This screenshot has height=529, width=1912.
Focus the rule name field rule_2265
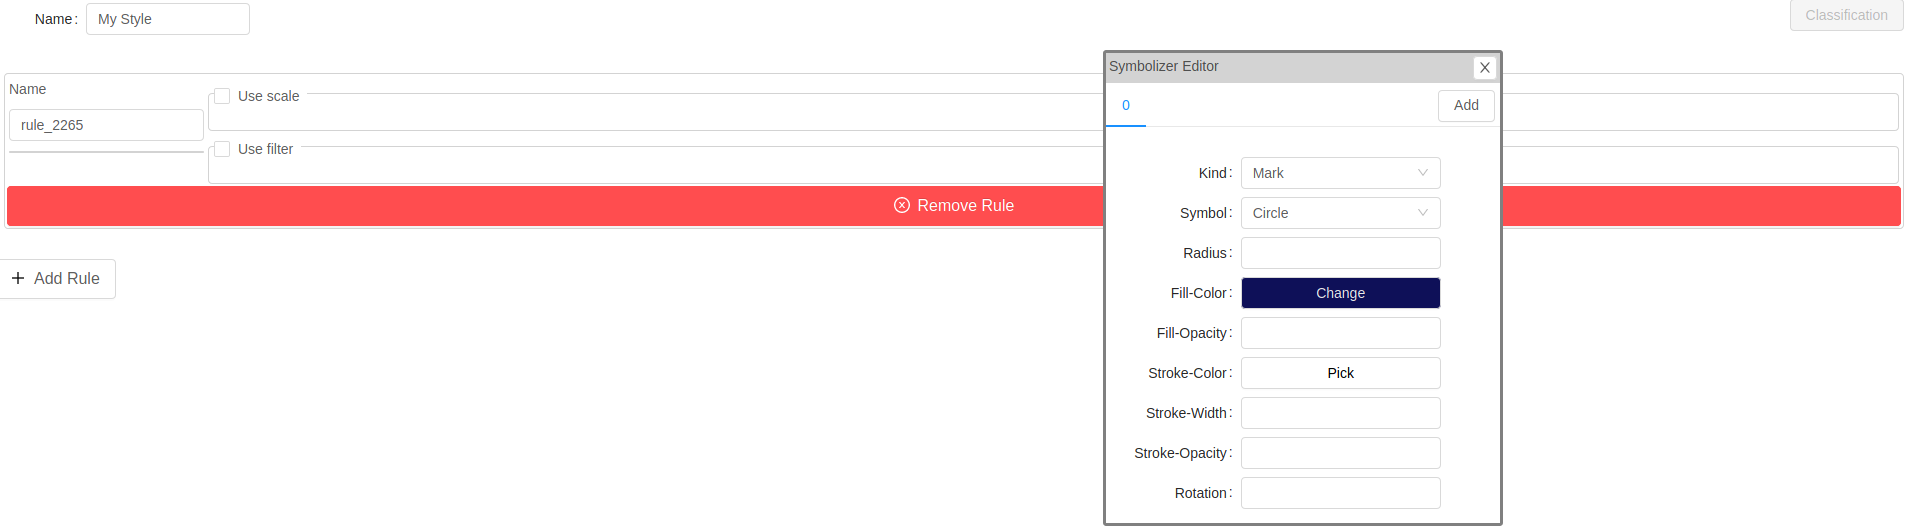[x=106, y=125]
